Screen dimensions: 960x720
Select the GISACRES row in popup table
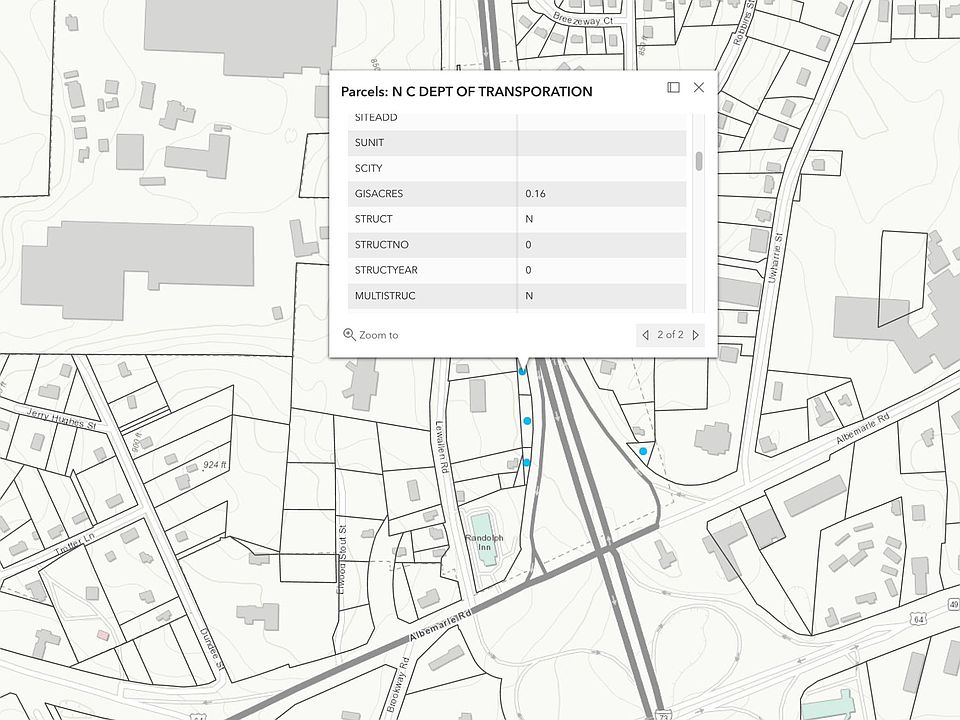[518, 194]
